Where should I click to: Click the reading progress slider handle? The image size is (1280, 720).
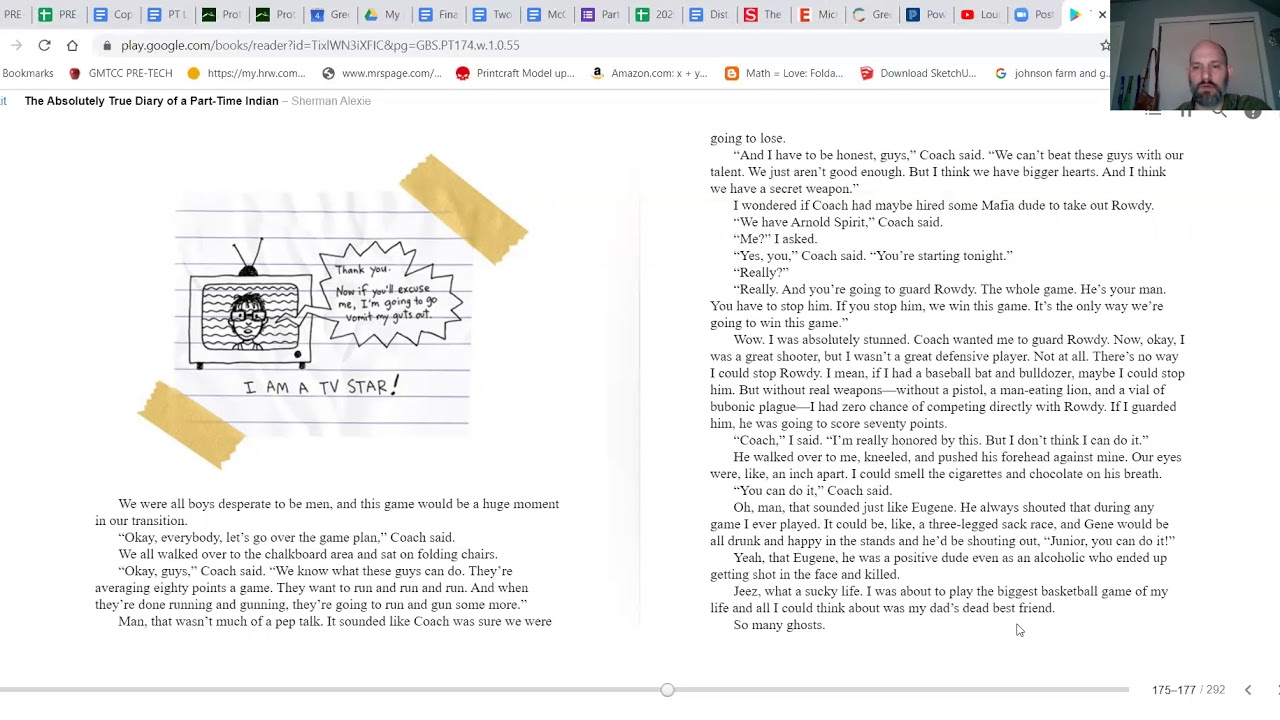coord(667,689)
